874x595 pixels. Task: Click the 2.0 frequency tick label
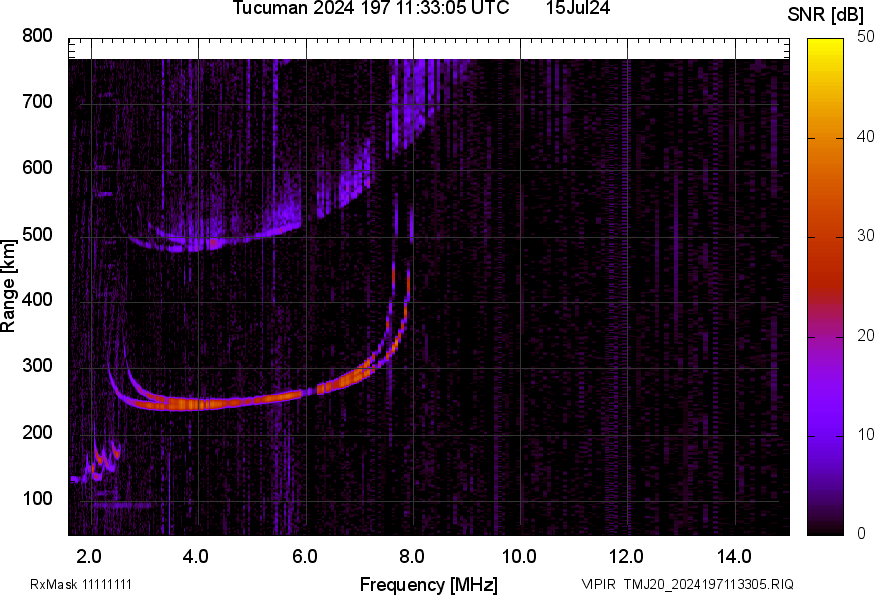(x=90, y=556)
